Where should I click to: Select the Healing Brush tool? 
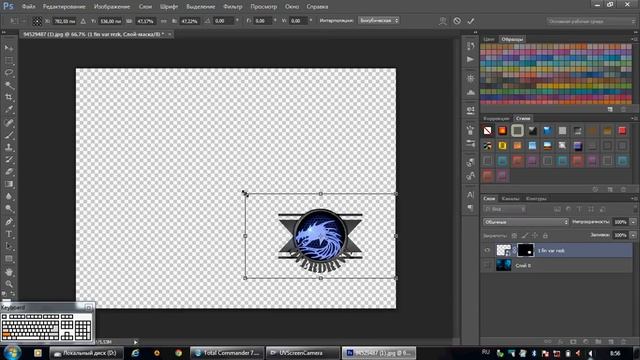pyautogui.click(x=9, y=122)
